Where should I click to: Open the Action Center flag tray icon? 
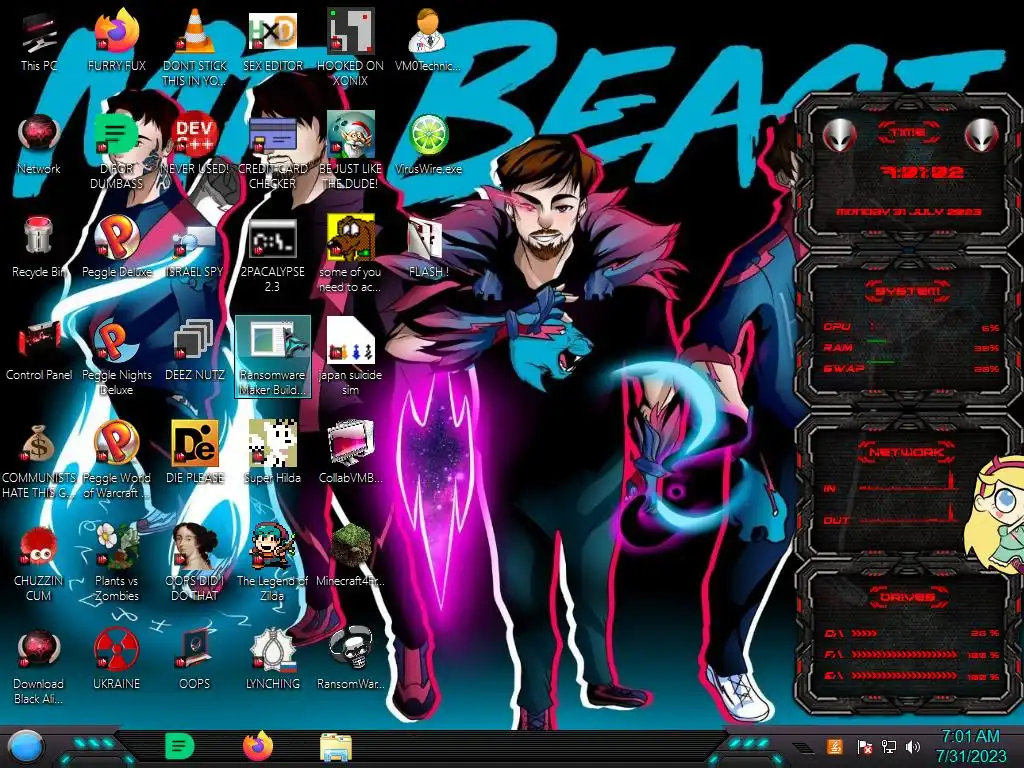coord(864,746)
